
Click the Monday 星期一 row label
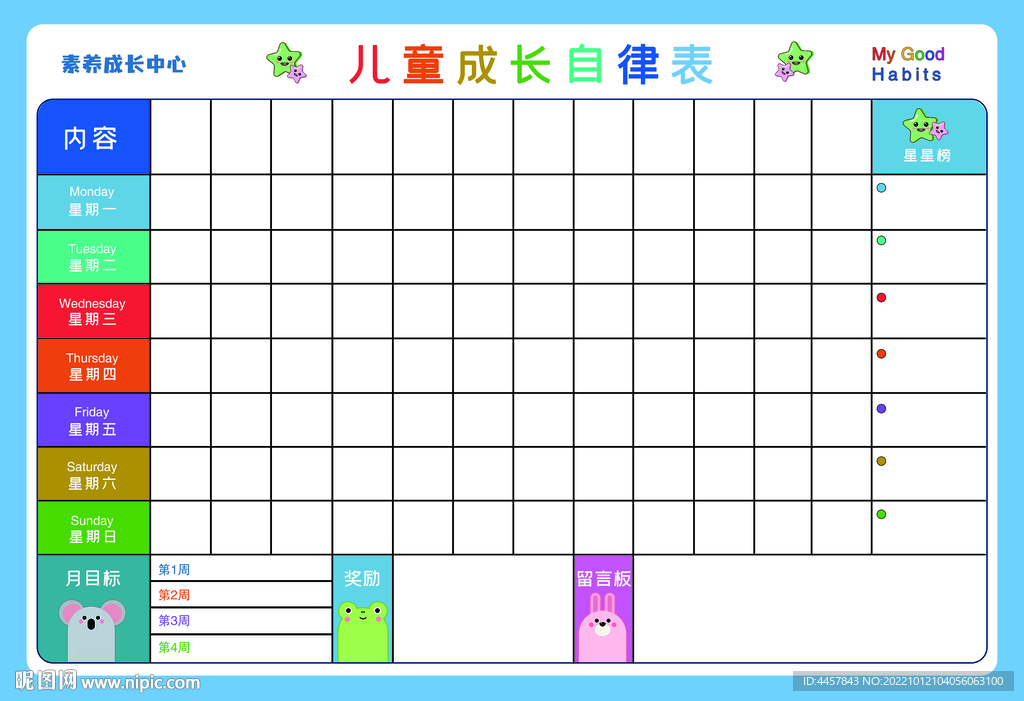tap(94, 202)
